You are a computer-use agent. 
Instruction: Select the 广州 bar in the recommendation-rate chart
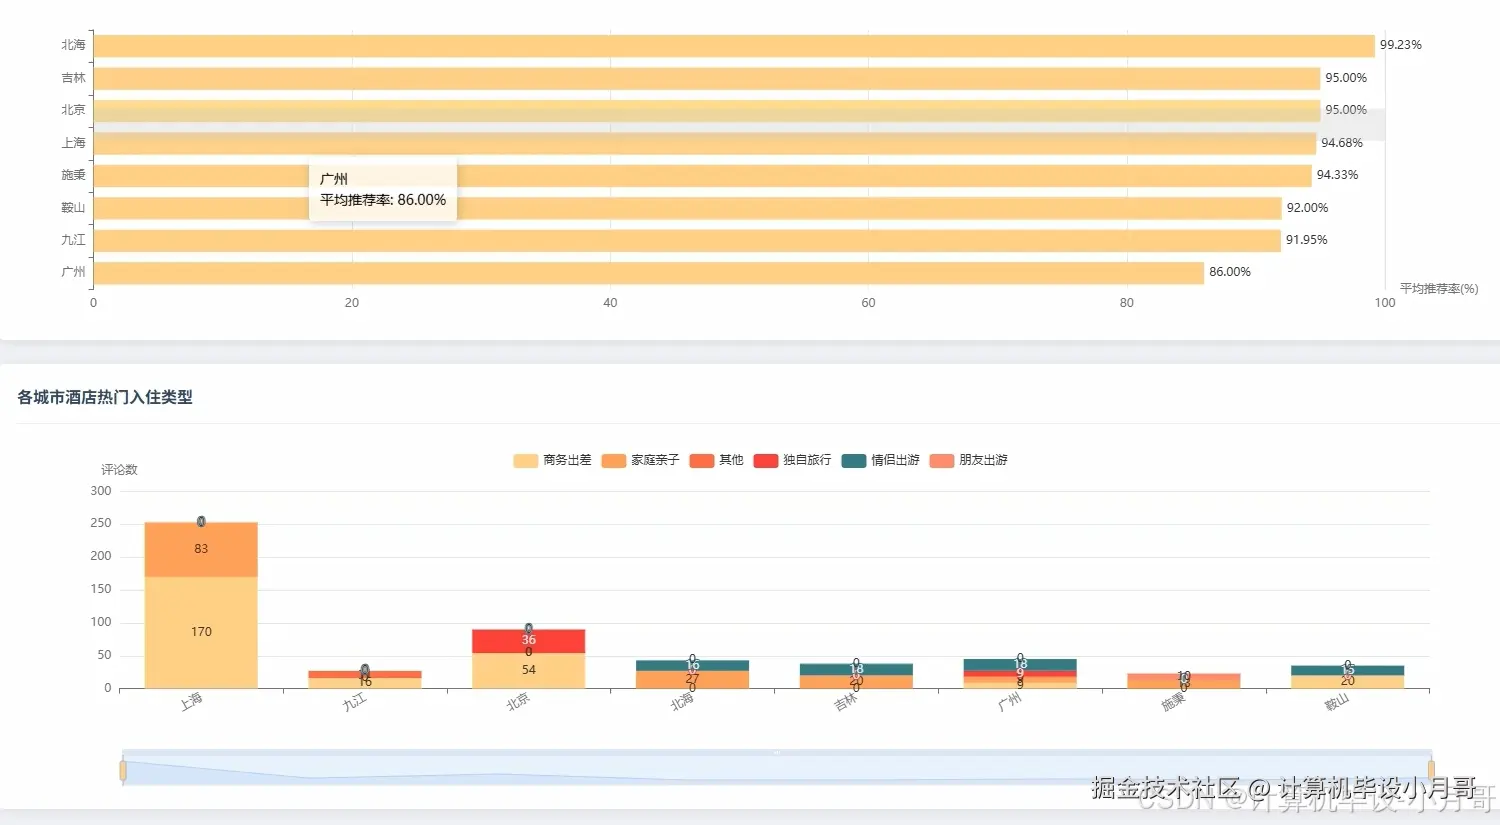[x=649, y=273]
